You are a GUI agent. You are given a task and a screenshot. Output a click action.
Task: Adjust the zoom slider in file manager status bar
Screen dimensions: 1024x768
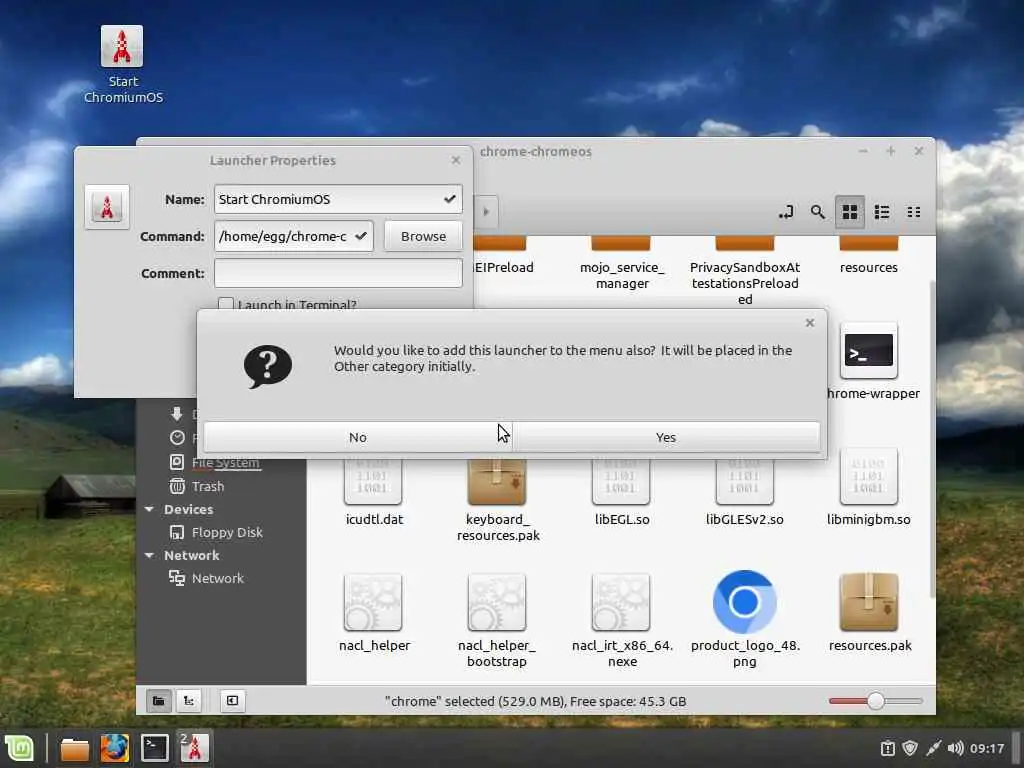875,701
